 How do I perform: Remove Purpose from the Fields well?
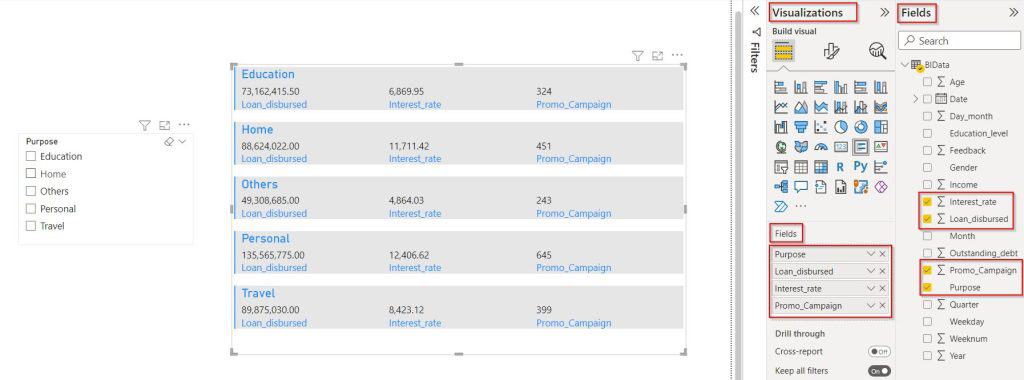pos(882,254)
